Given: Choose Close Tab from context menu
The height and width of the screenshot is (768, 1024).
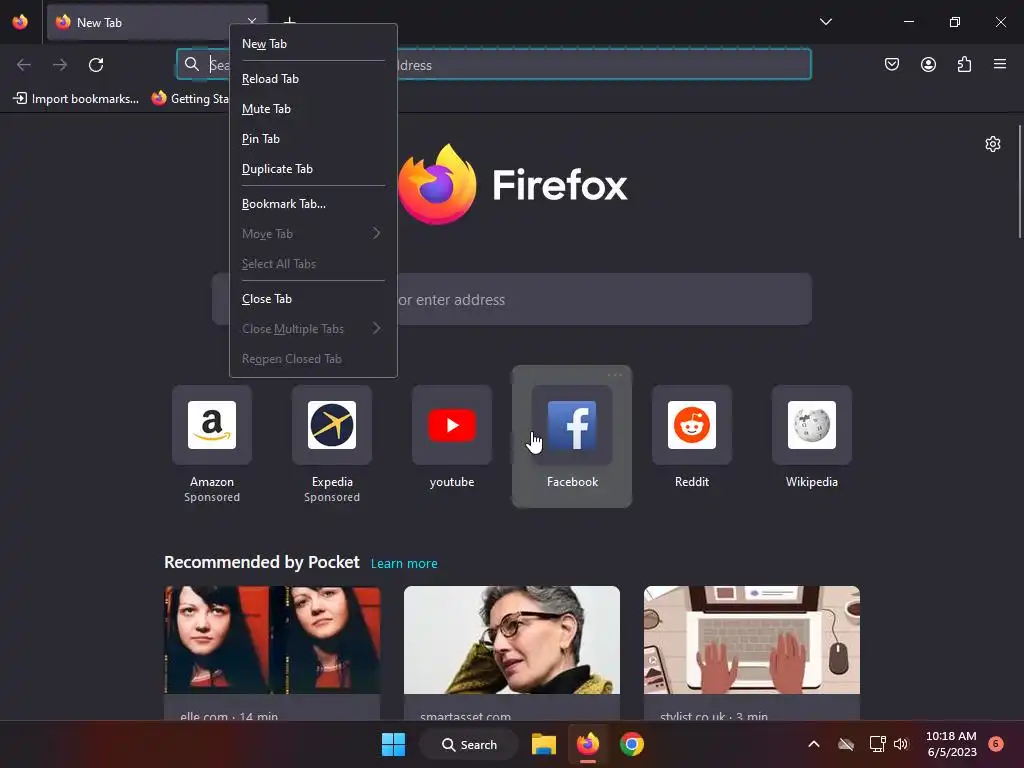Looking at the screenshot, I should (313, 299).
